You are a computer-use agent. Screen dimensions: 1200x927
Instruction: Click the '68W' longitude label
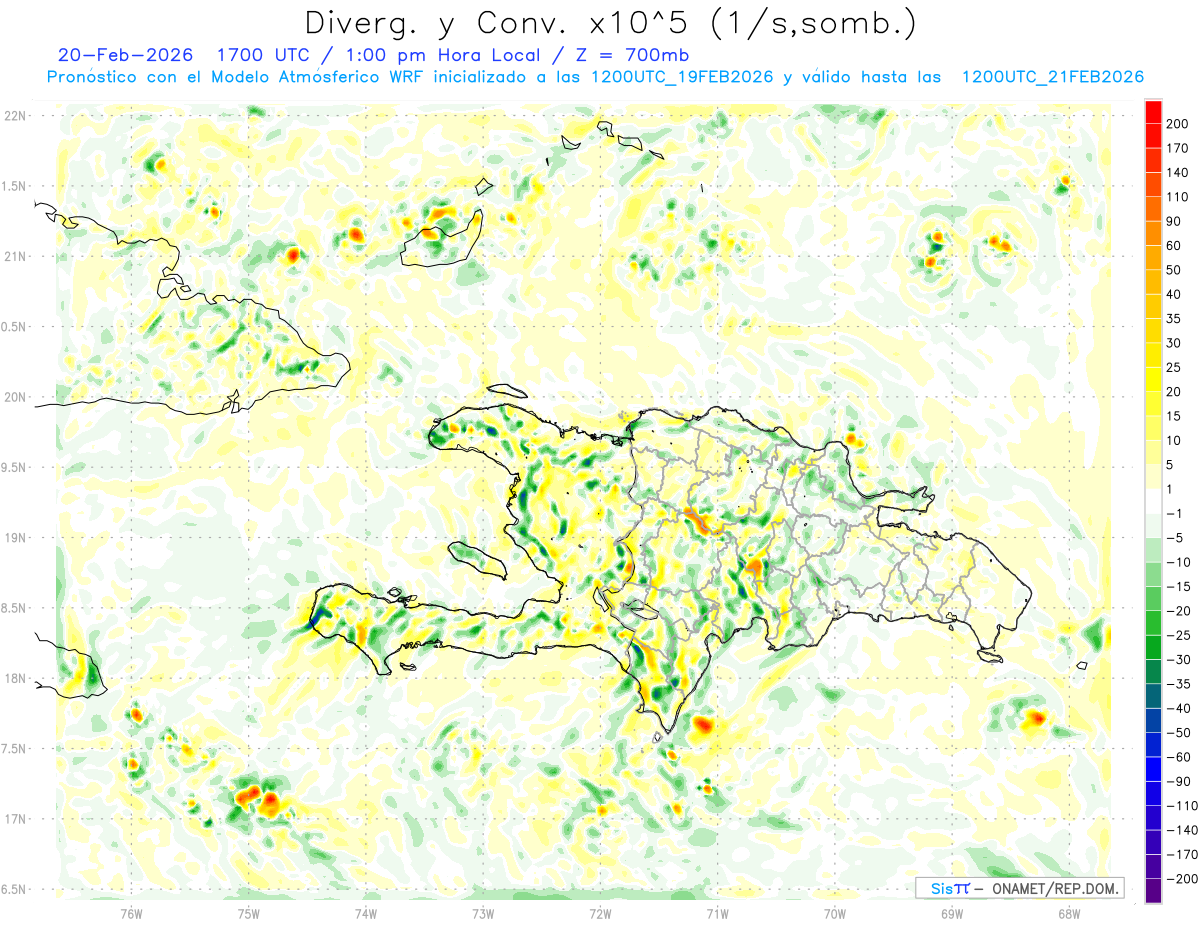click(x=1069, y=913)
